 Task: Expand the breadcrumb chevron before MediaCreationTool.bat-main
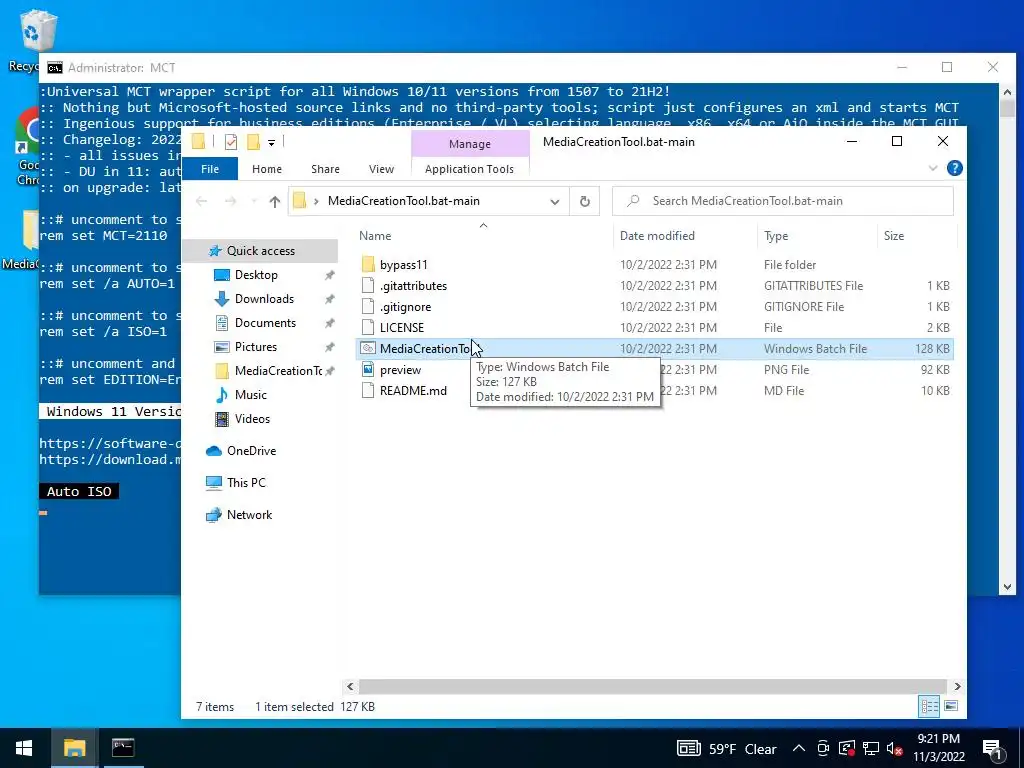tap(316, 201)
